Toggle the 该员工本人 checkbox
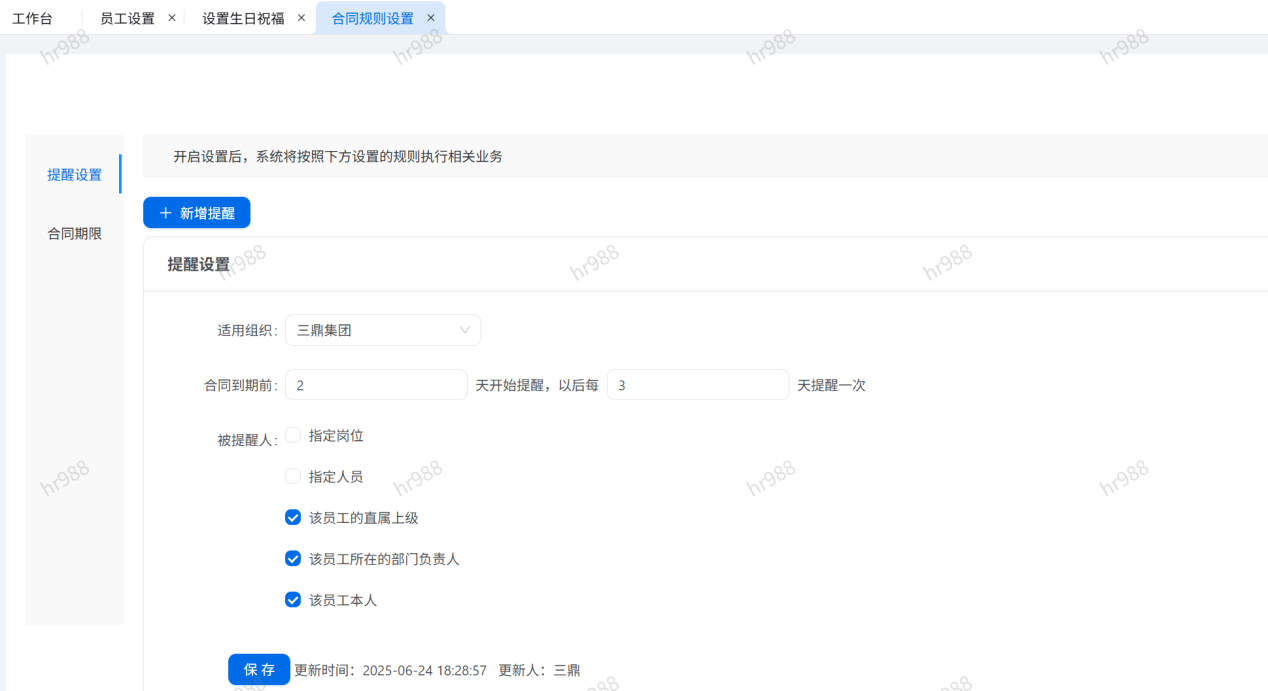 click(x=293, y=600)
